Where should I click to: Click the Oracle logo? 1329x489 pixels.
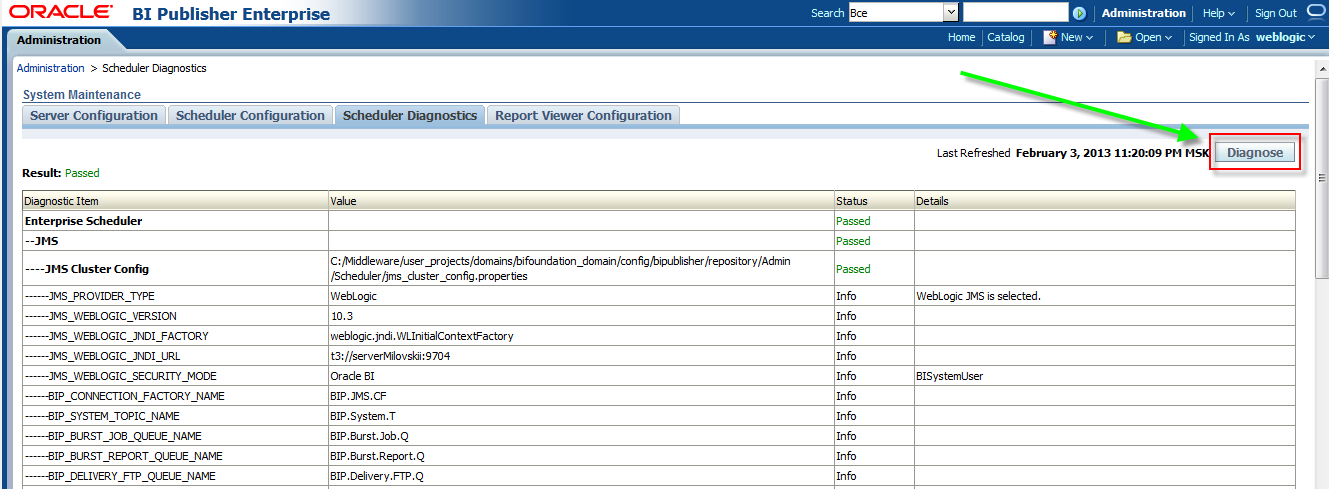58,13
